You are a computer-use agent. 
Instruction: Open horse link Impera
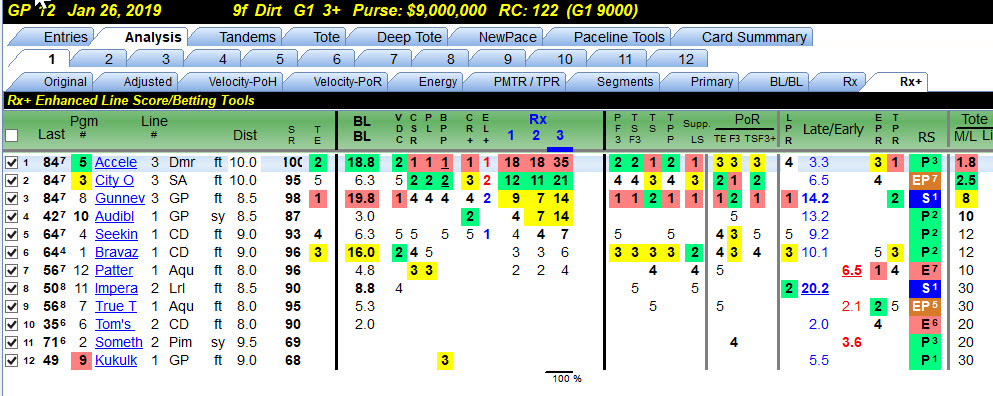click(116, 289)
